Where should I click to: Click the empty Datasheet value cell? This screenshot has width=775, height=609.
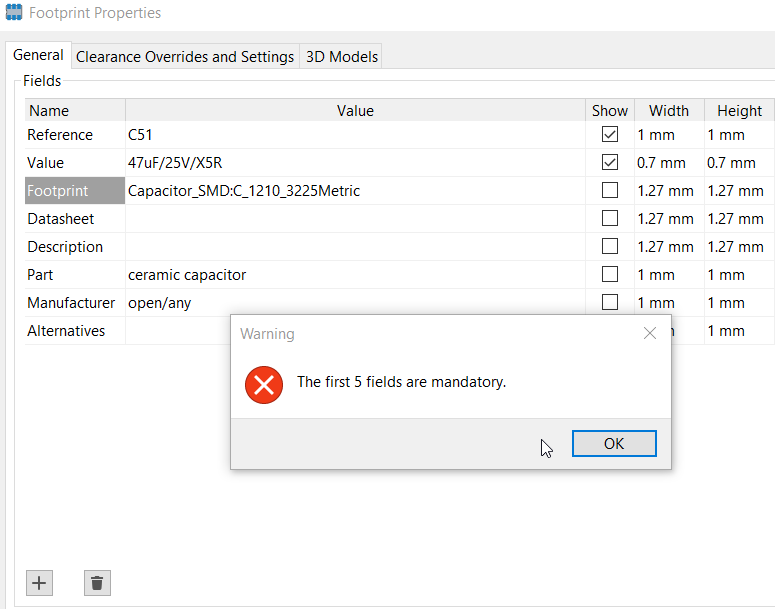(x=355, y=218)
